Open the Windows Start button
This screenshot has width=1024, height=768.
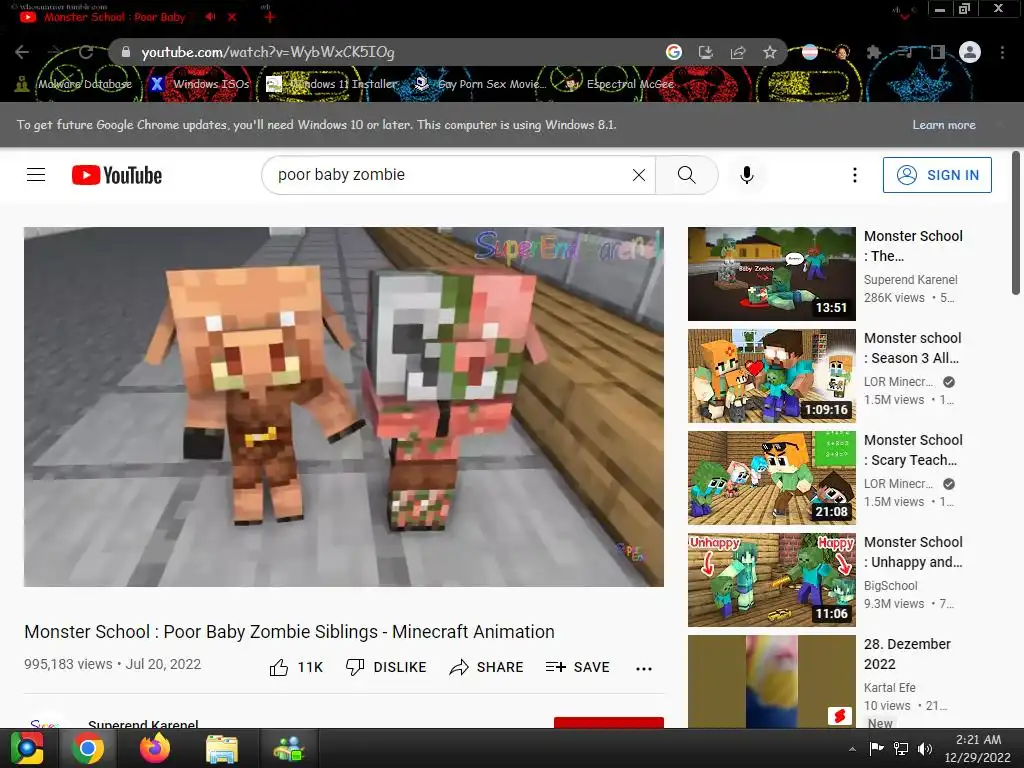point(27,748)
